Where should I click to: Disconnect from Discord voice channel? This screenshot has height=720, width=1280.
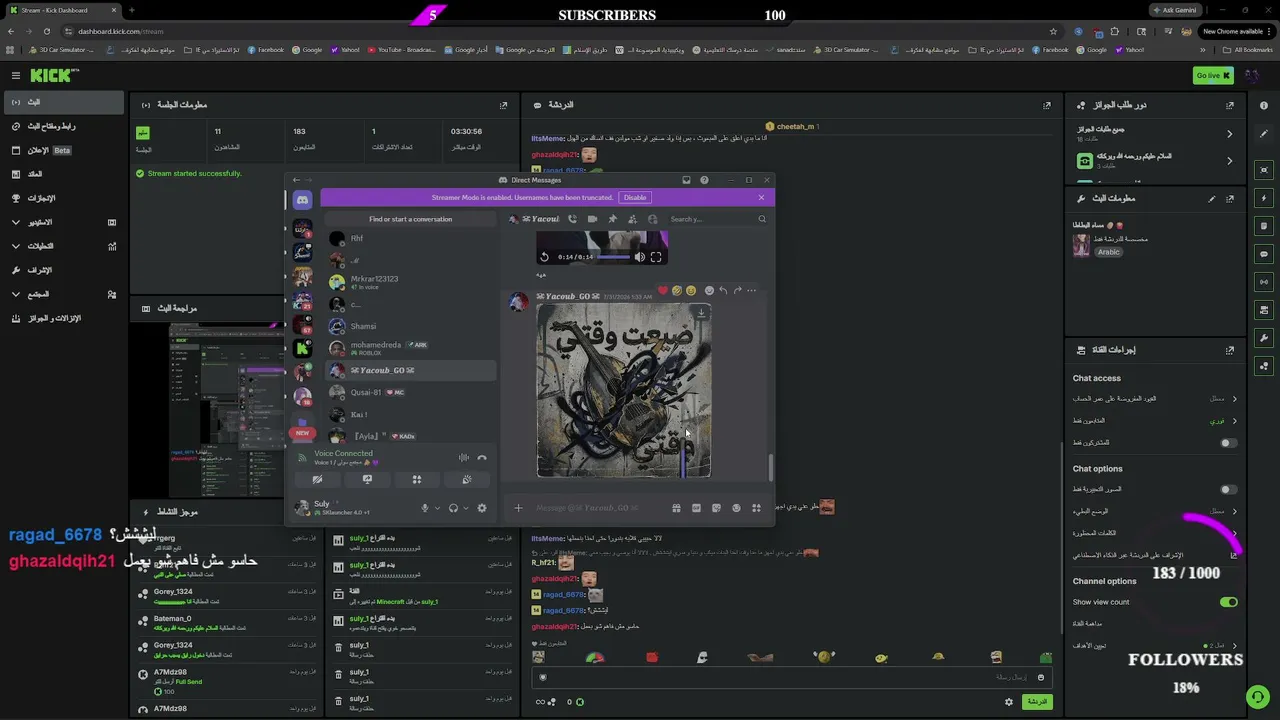pyautogui.click(x=482, y=458)
